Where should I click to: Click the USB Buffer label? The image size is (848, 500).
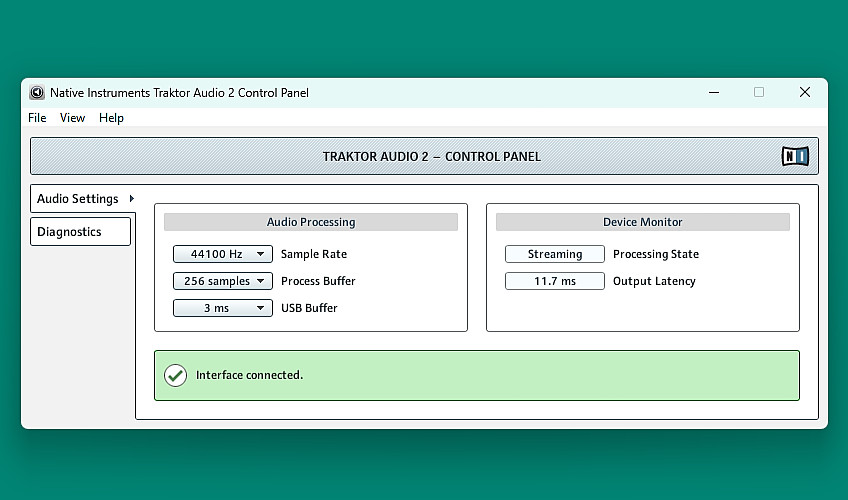tap(309, 308)
